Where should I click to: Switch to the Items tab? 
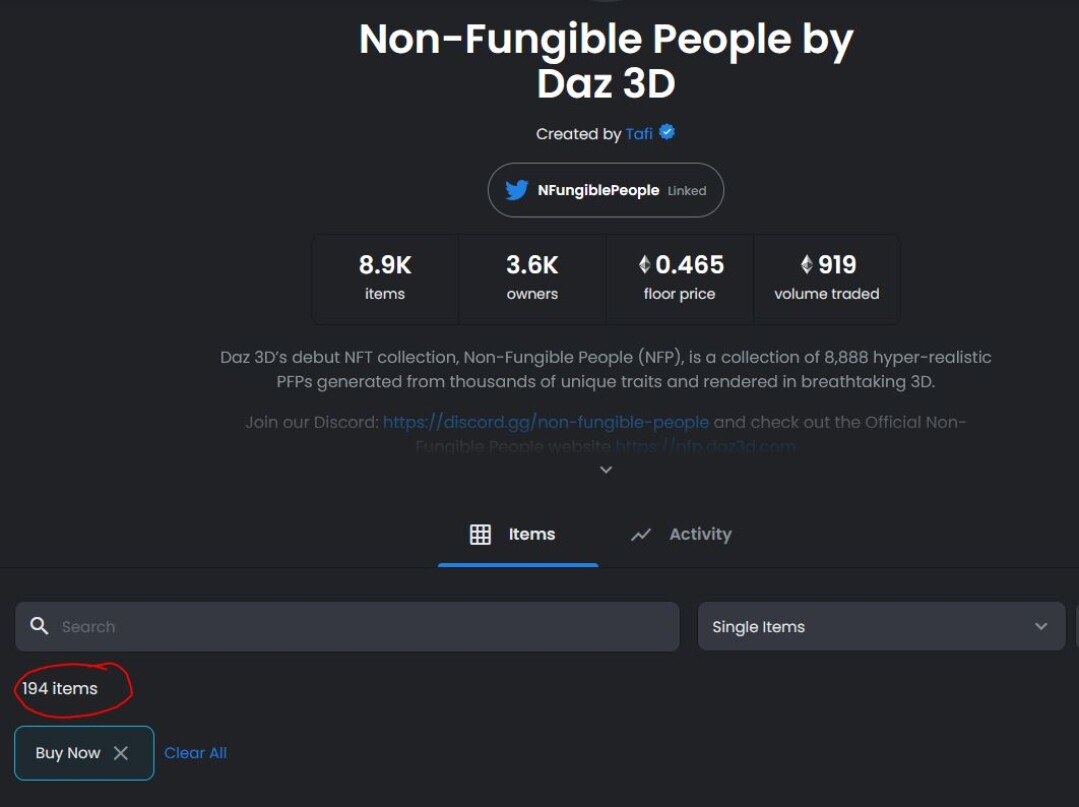pos(517,535)
